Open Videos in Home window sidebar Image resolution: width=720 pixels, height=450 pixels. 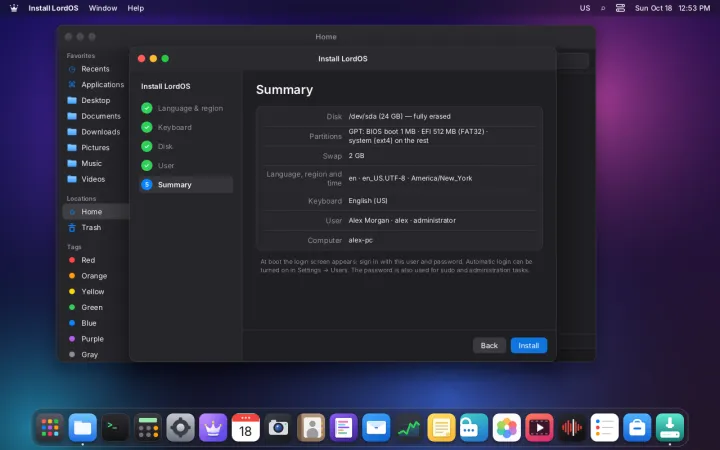[x=95, y=179]
